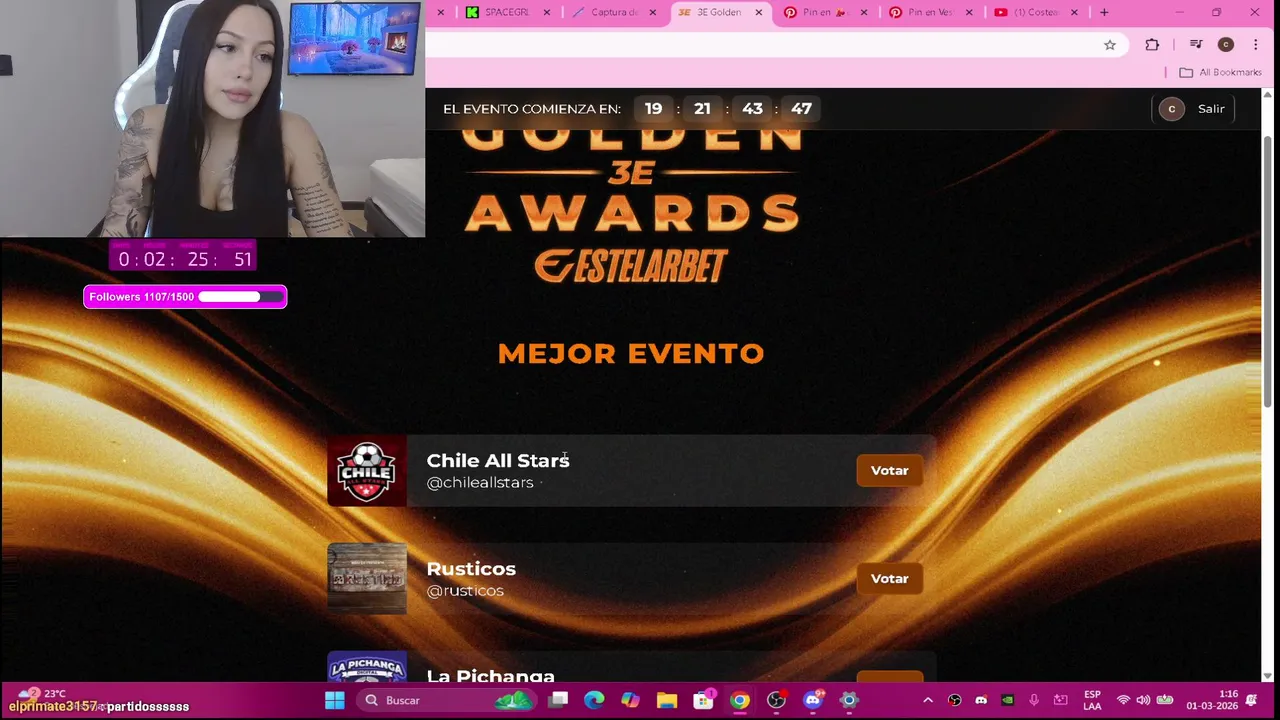
Task: Click the Chile All Stars title
Action: click(498, 460)
